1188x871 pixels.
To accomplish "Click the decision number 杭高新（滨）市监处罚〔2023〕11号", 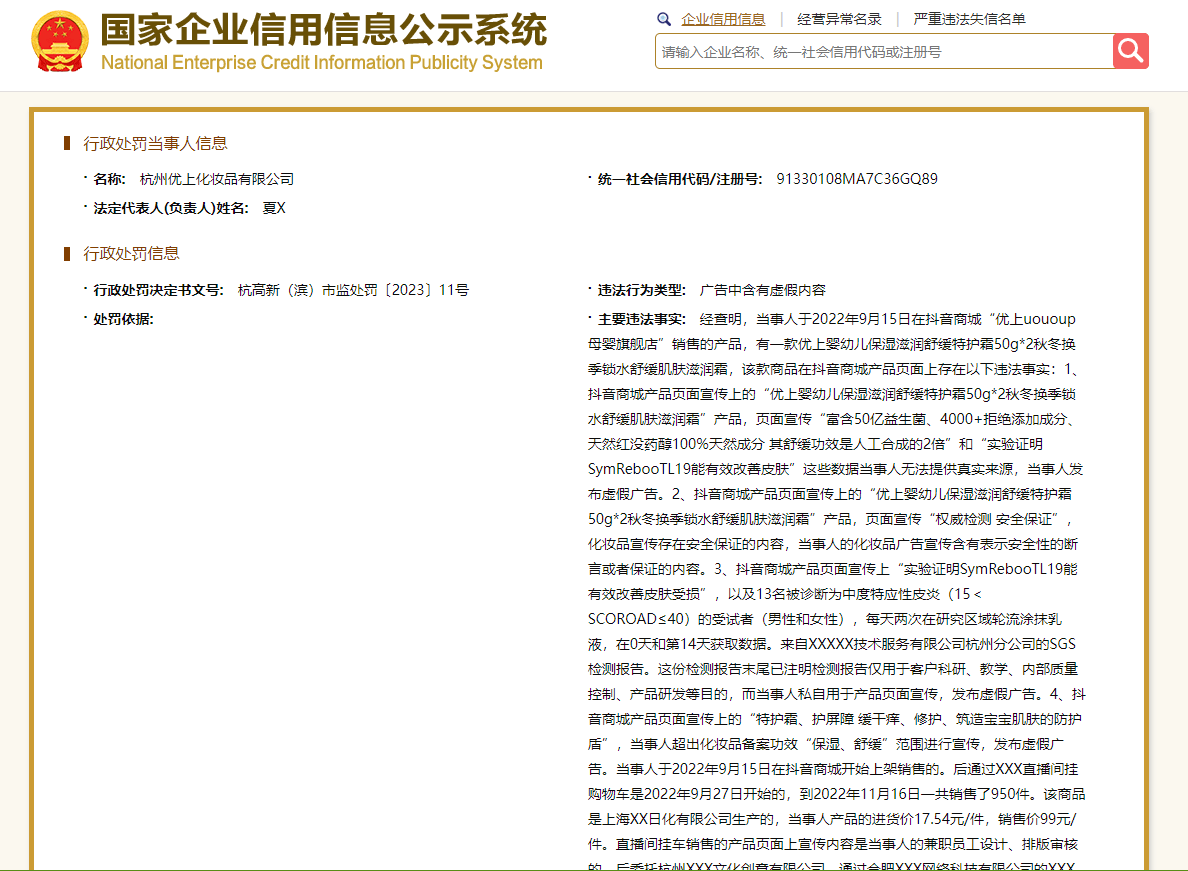I will [x=353, y=290].
